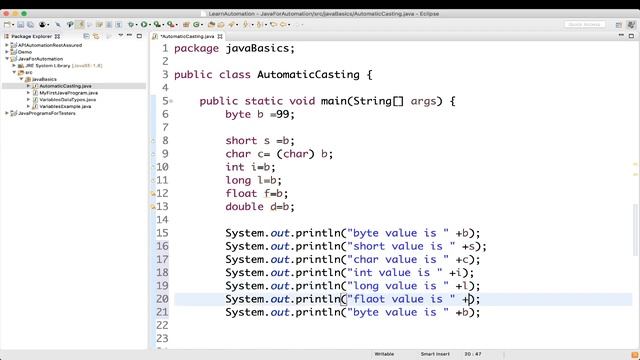Click the 20 : 47 cursor position status
Viewport: 640px width, 360px height.
pos(472,354)
